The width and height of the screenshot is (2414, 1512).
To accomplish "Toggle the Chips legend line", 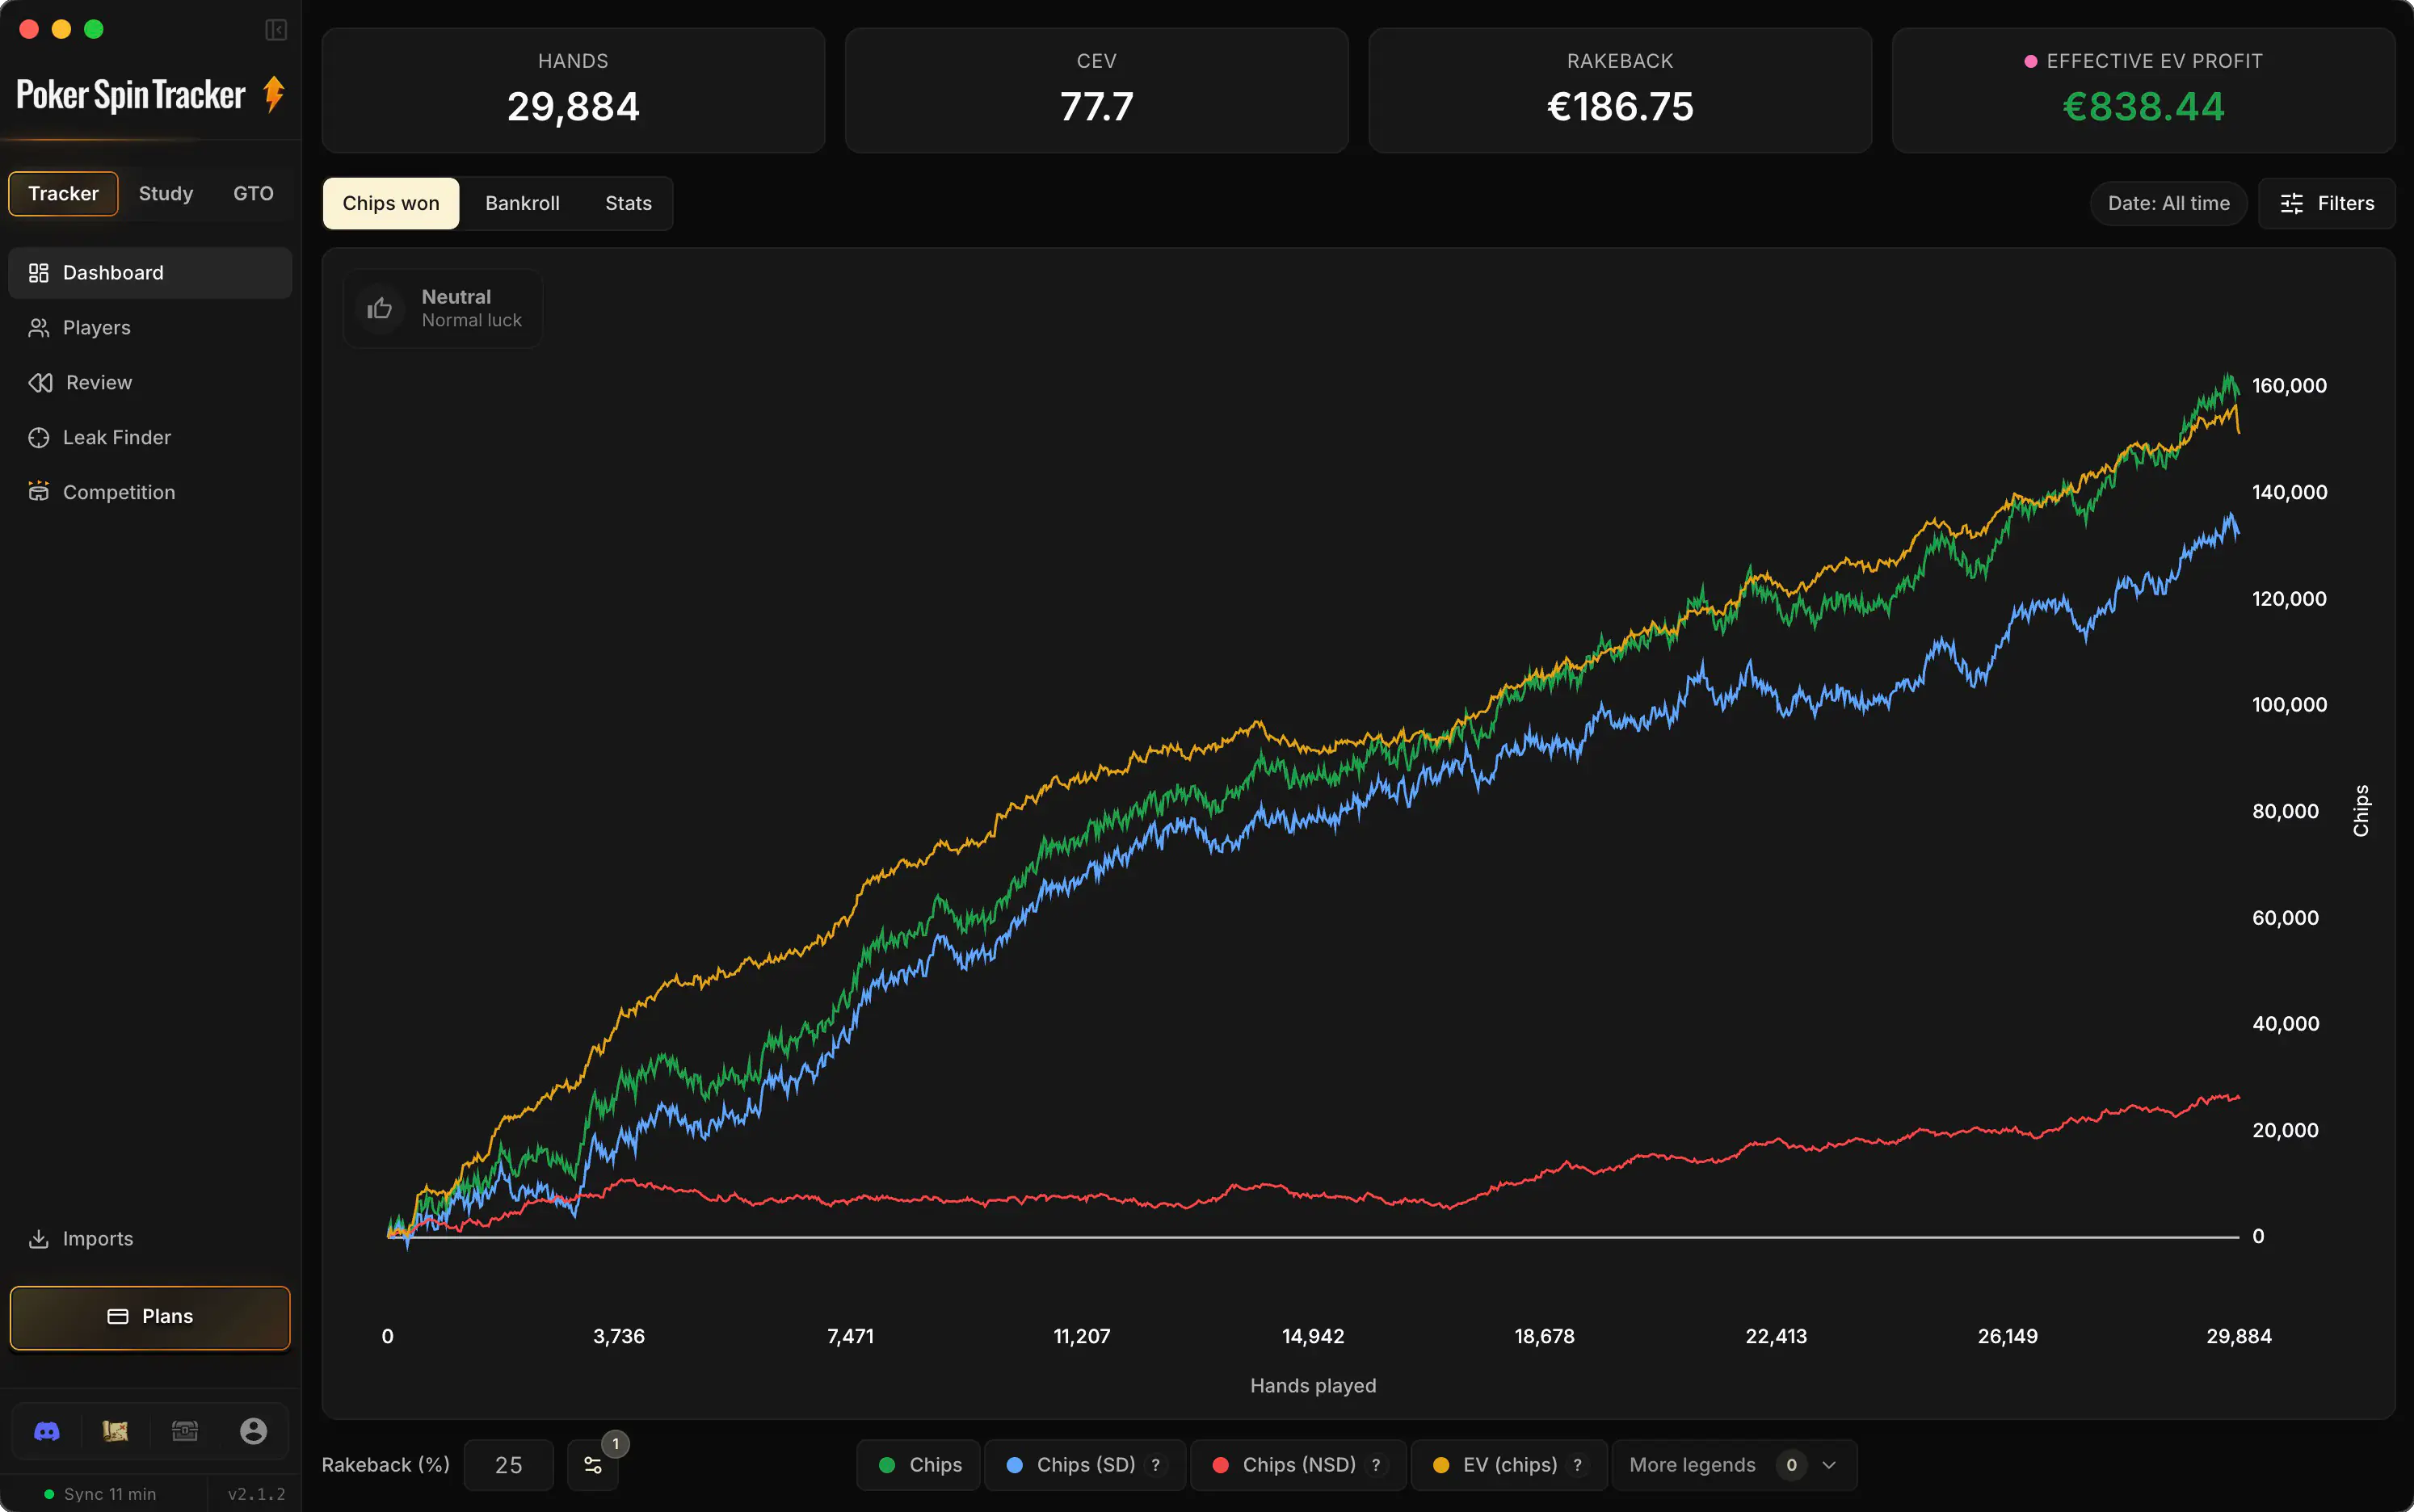I will [x=919, y=1465].
